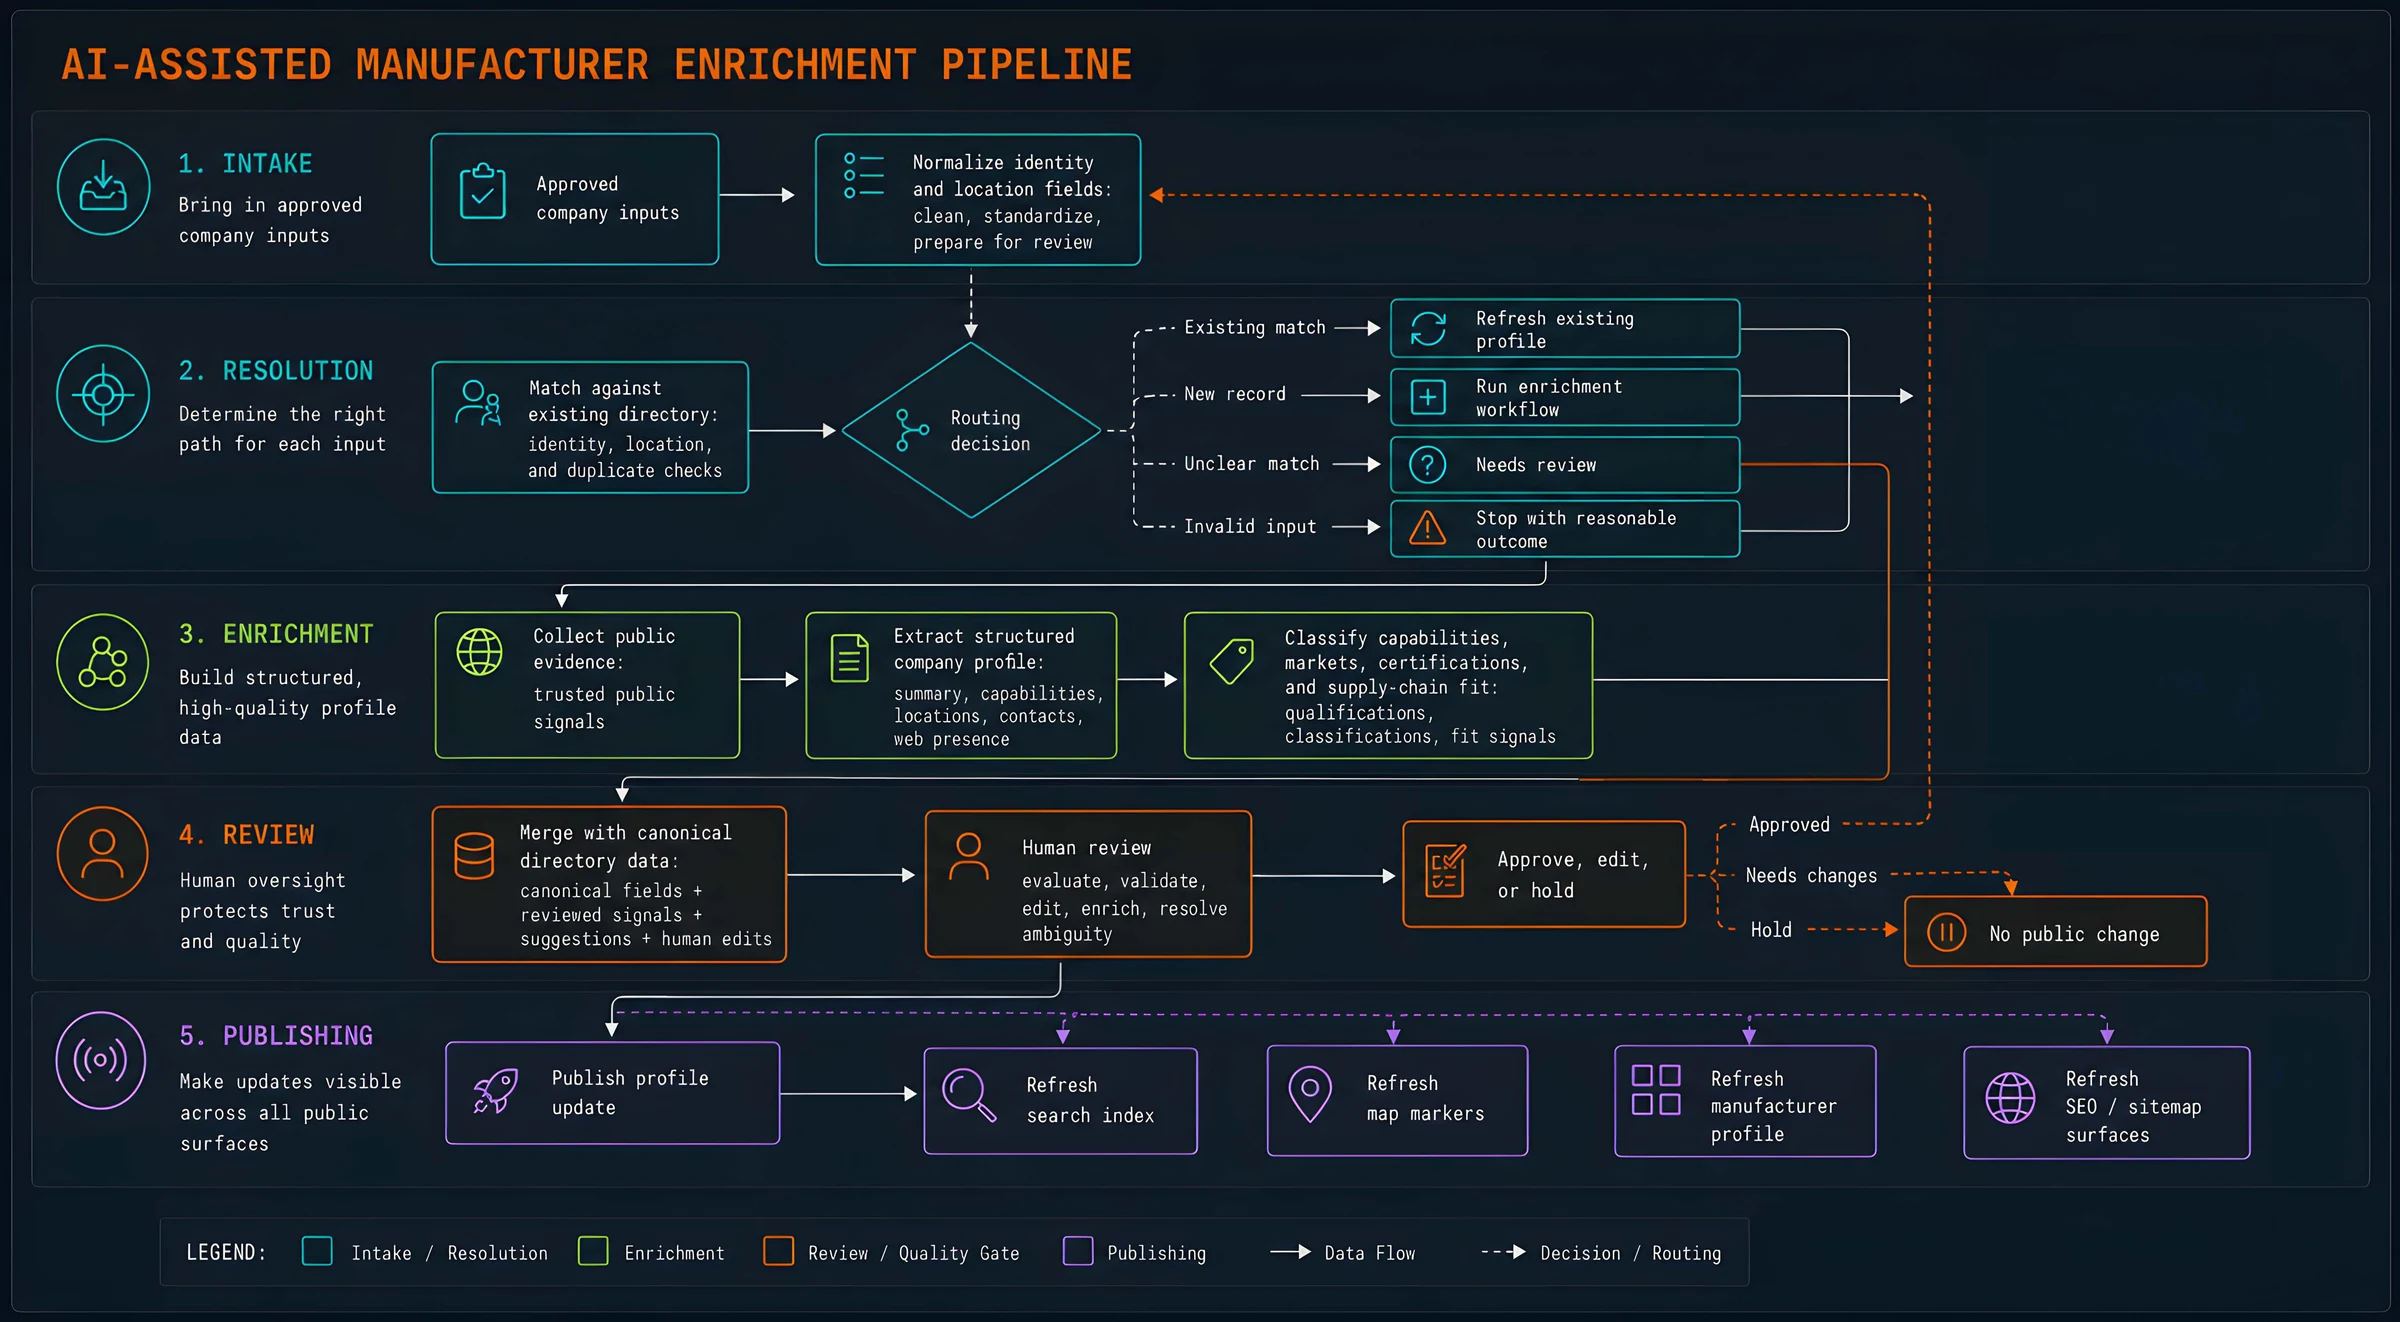Click the 'Invalid input' branch label
This screenshot has height=1322, width=2400.
(1250, 527)
